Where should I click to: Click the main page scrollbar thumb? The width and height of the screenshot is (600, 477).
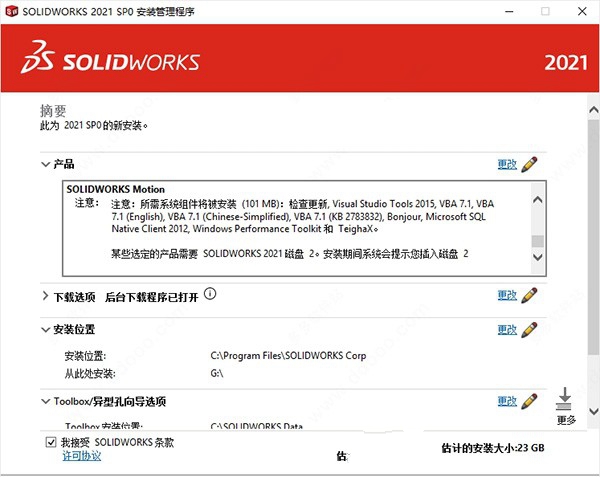tap(593, 237)
